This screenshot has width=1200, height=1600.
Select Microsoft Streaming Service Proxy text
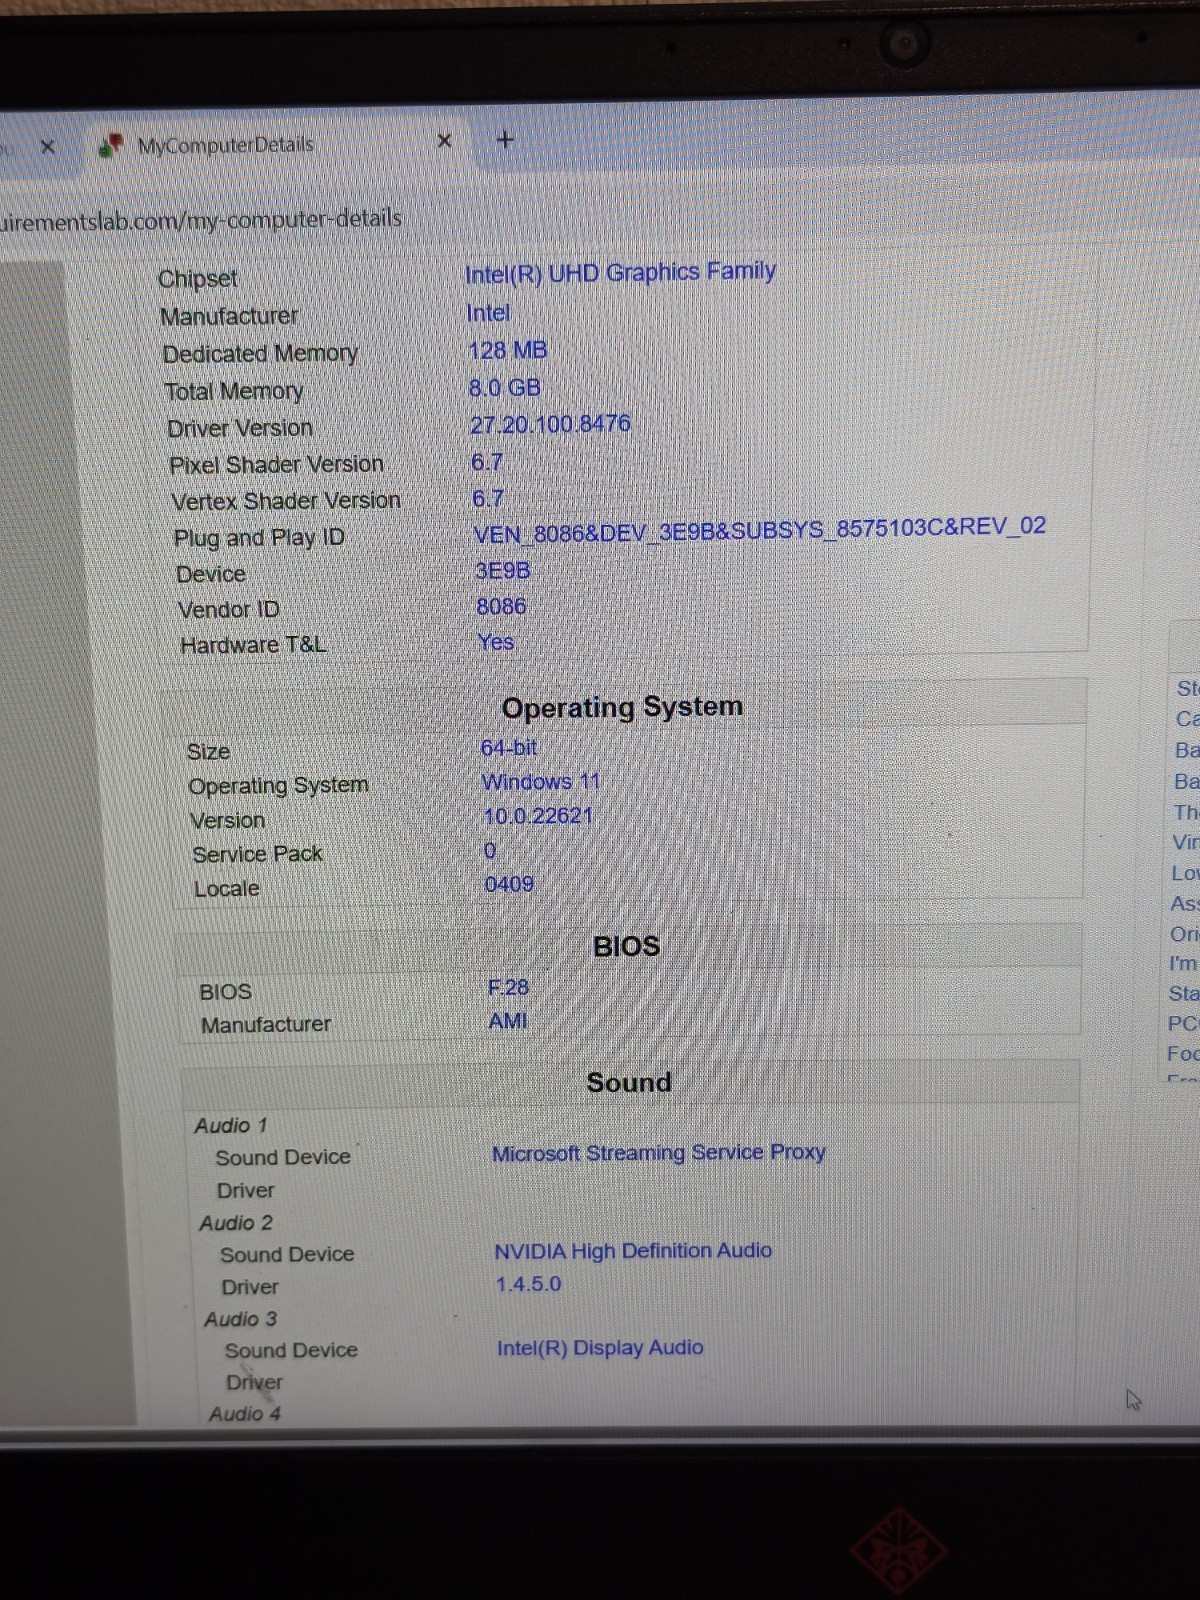click(659, 1153)
